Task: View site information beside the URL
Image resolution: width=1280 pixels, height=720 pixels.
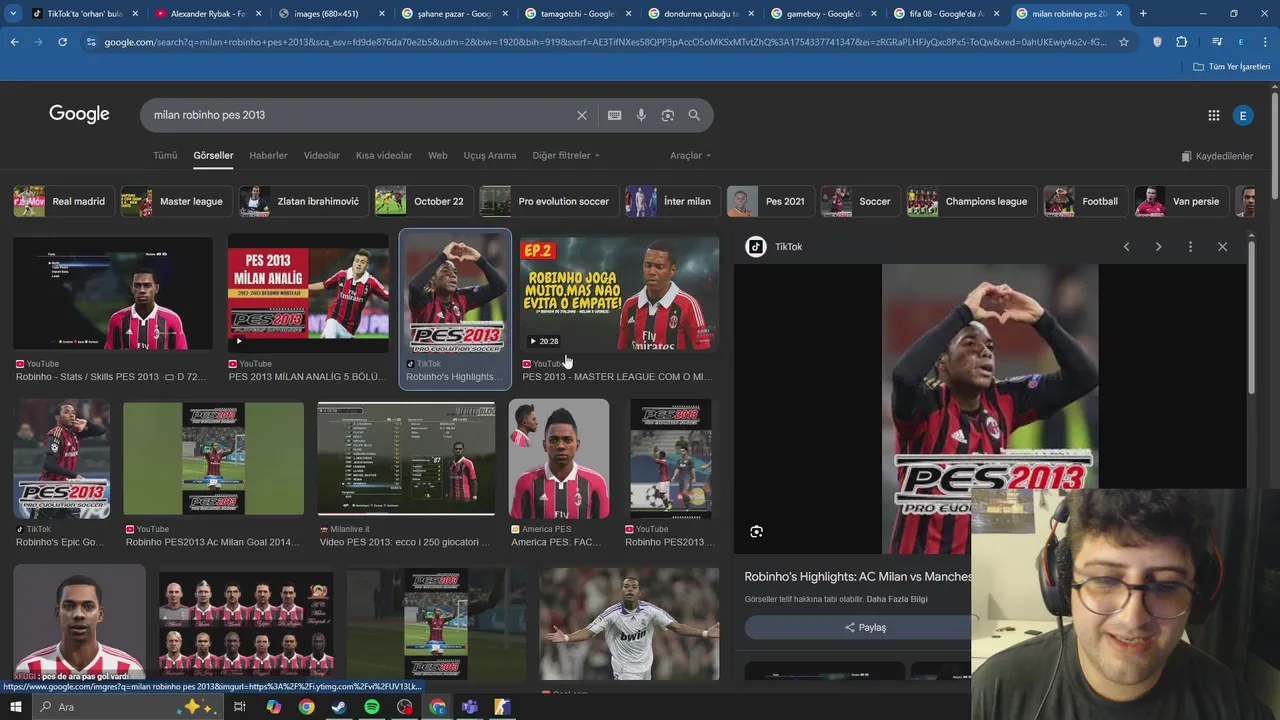Action: (x=91, y=42)
